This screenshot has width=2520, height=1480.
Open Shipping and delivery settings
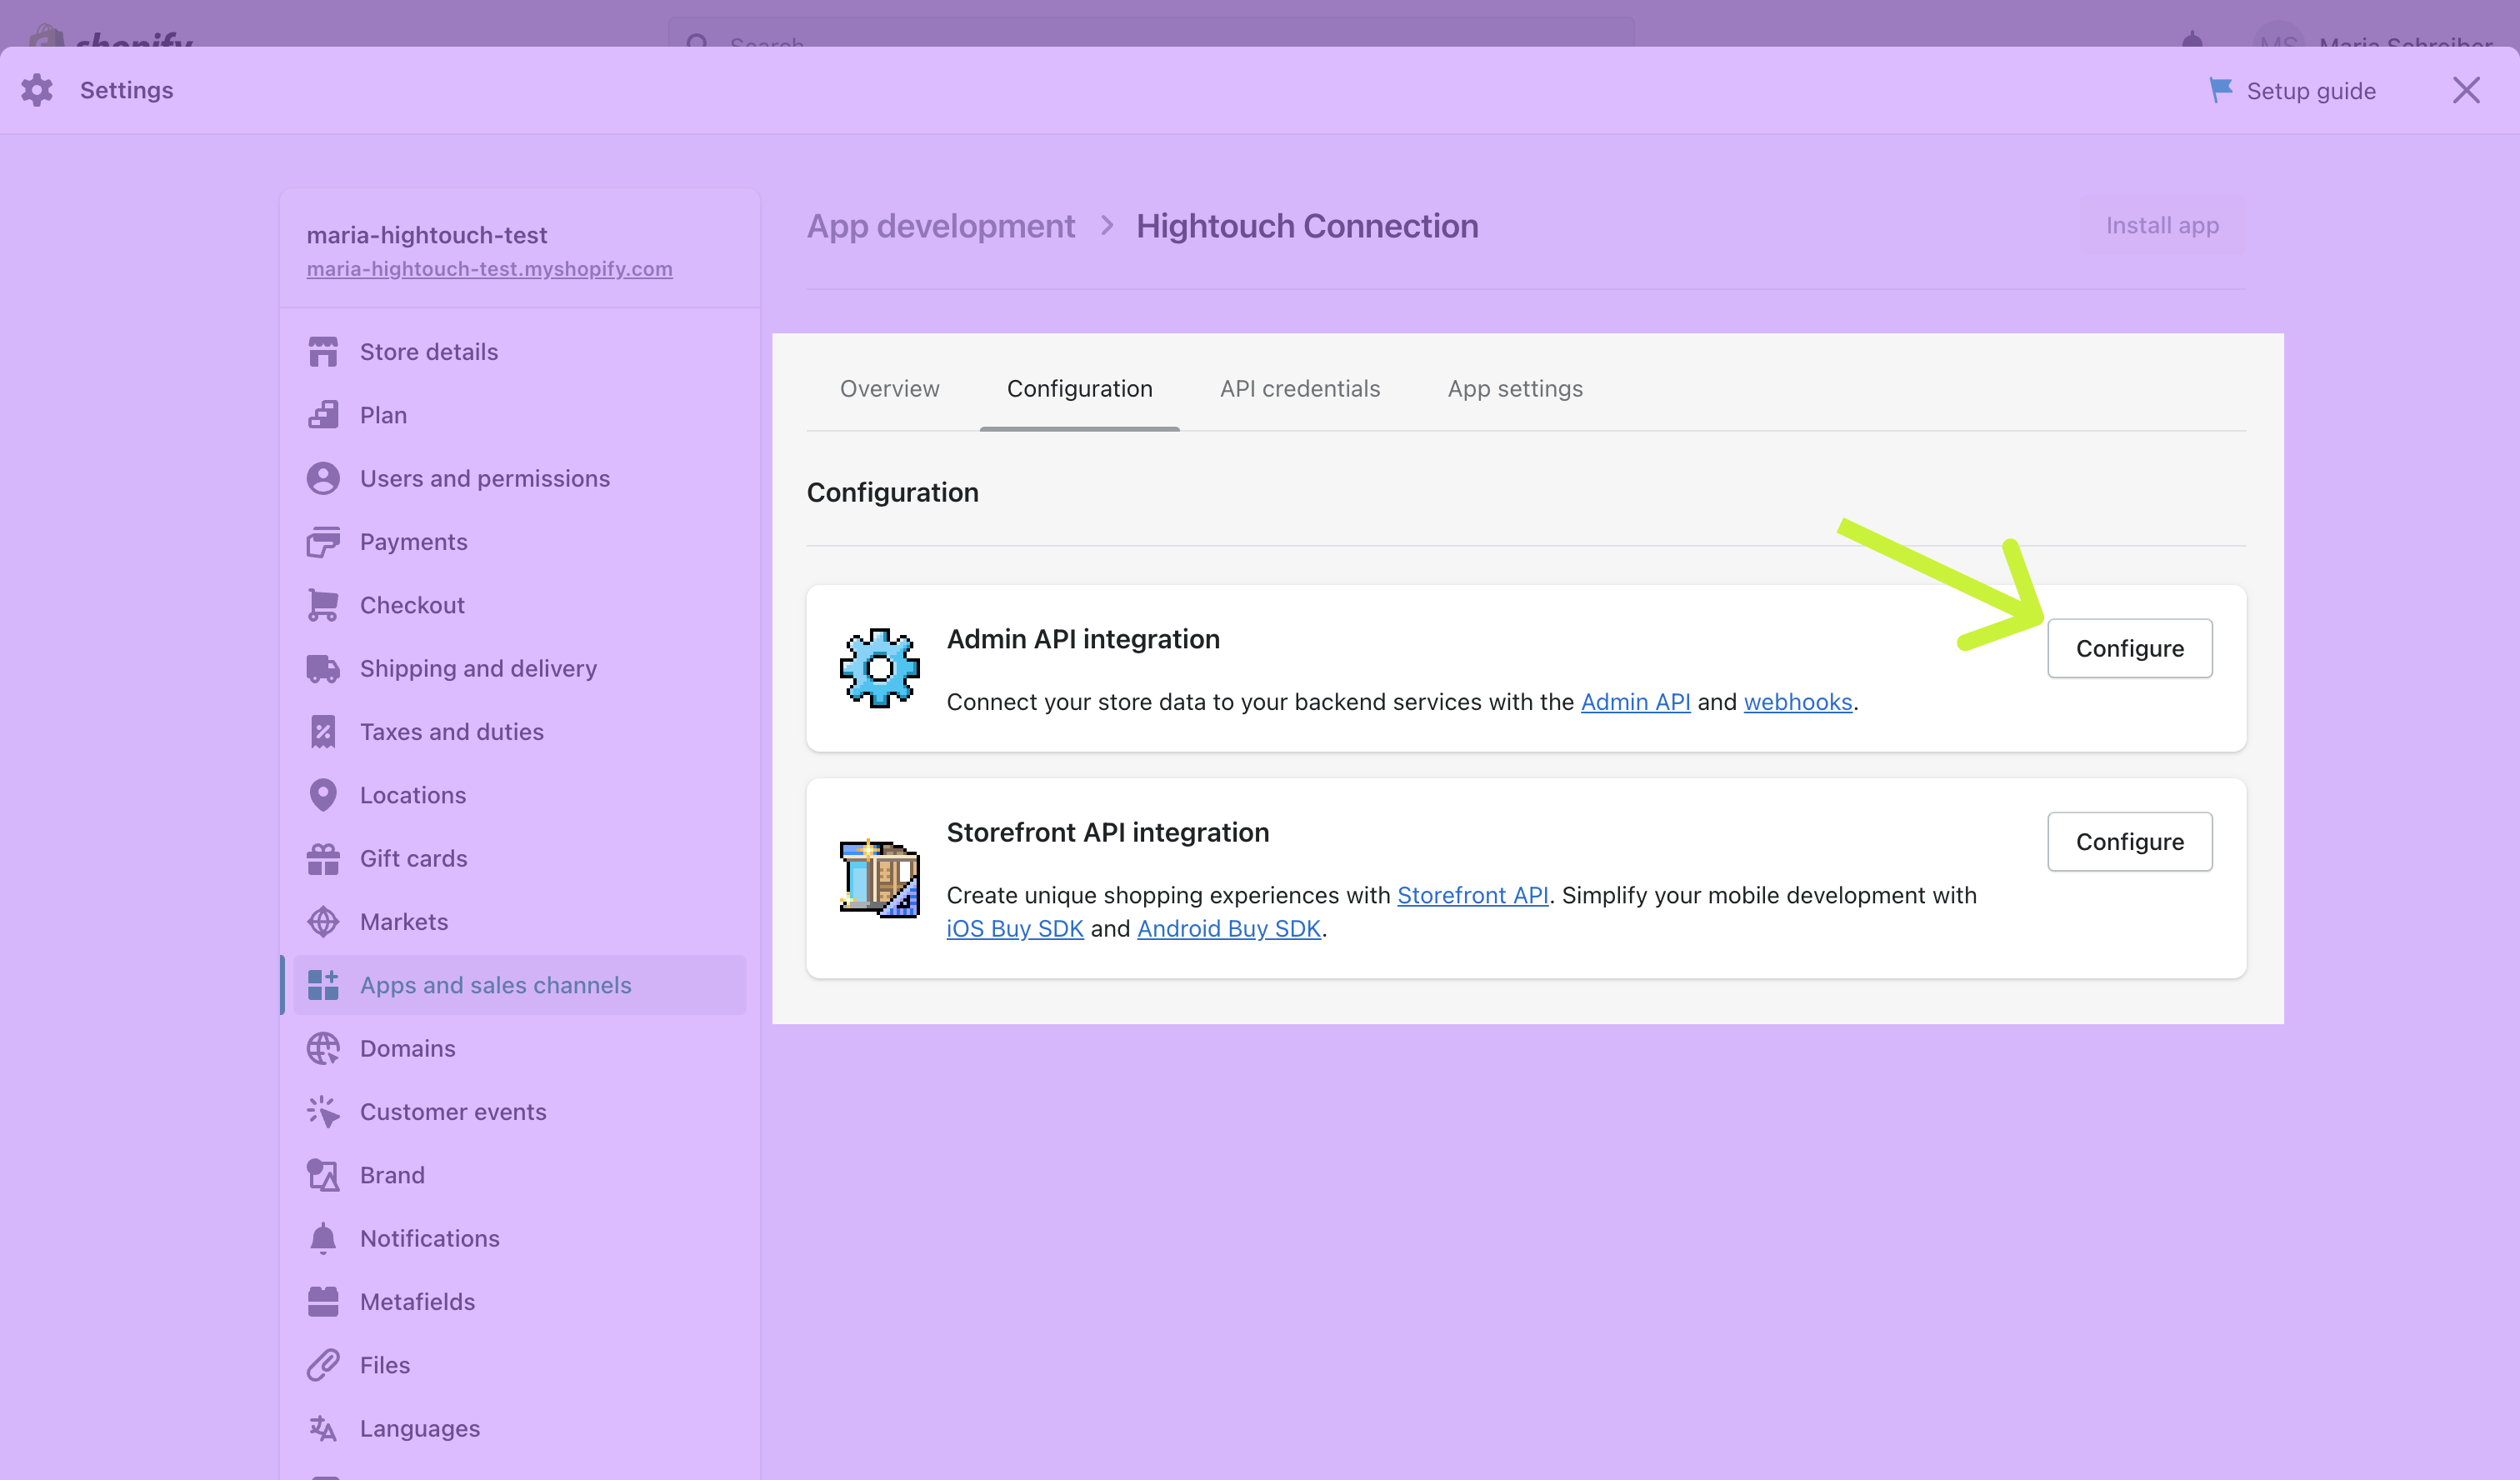[519, 668]
